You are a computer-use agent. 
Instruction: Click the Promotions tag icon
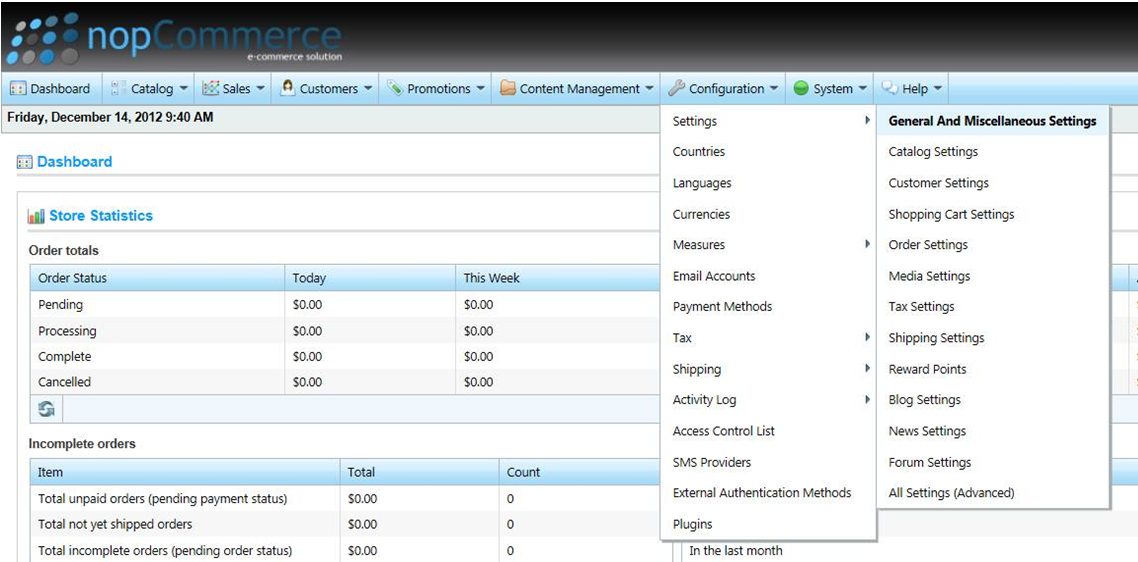(395, 89)
